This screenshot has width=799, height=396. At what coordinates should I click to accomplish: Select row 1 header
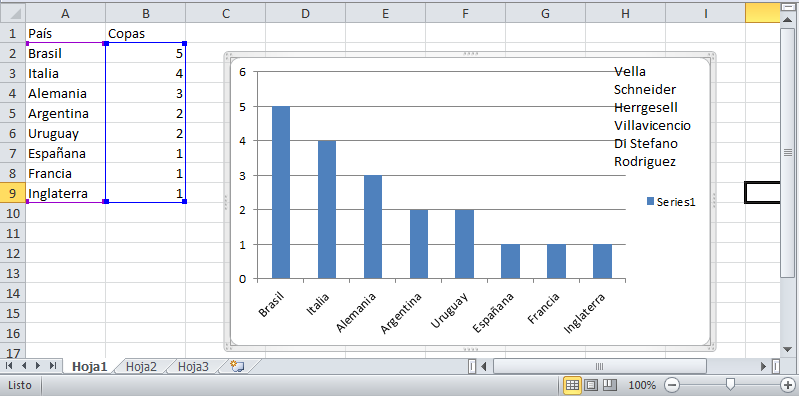pos(13,34)
